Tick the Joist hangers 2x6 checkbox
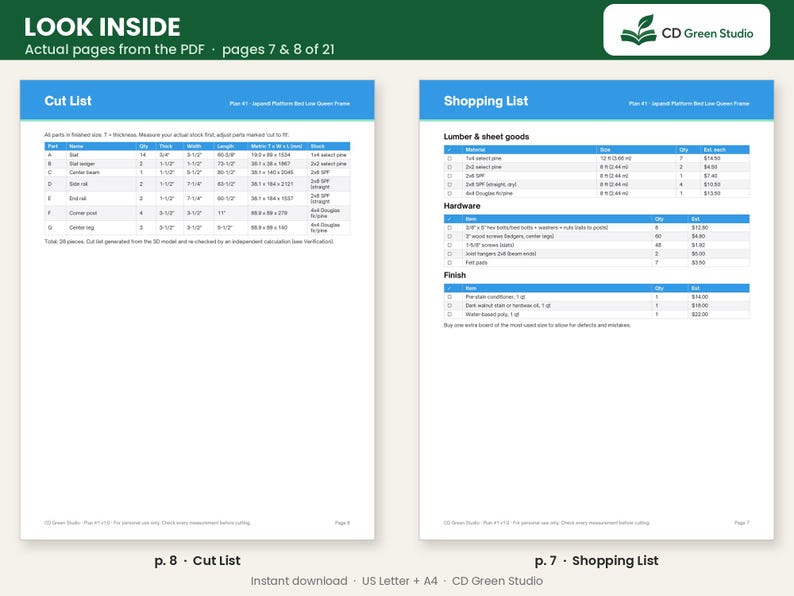This screenshot has height=596, width=794. pos(449,254)
